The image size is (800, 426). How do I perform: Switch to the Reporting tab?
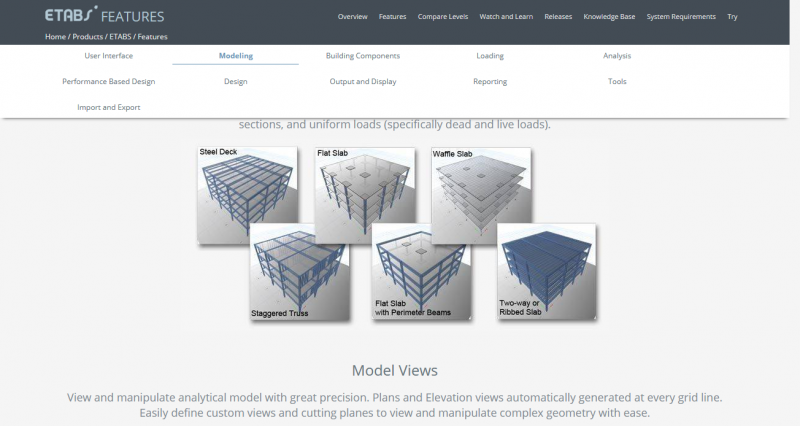coord(490,81)
